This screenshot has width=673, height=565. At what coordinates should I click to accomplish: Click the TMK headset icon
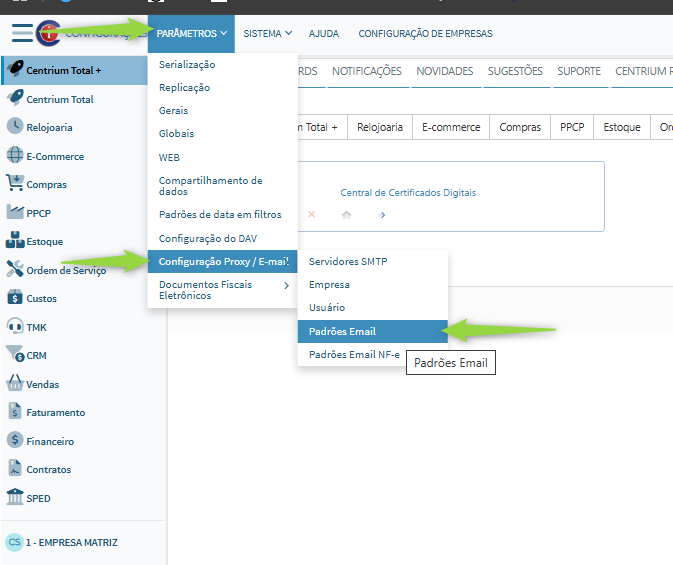coord(15,326)
